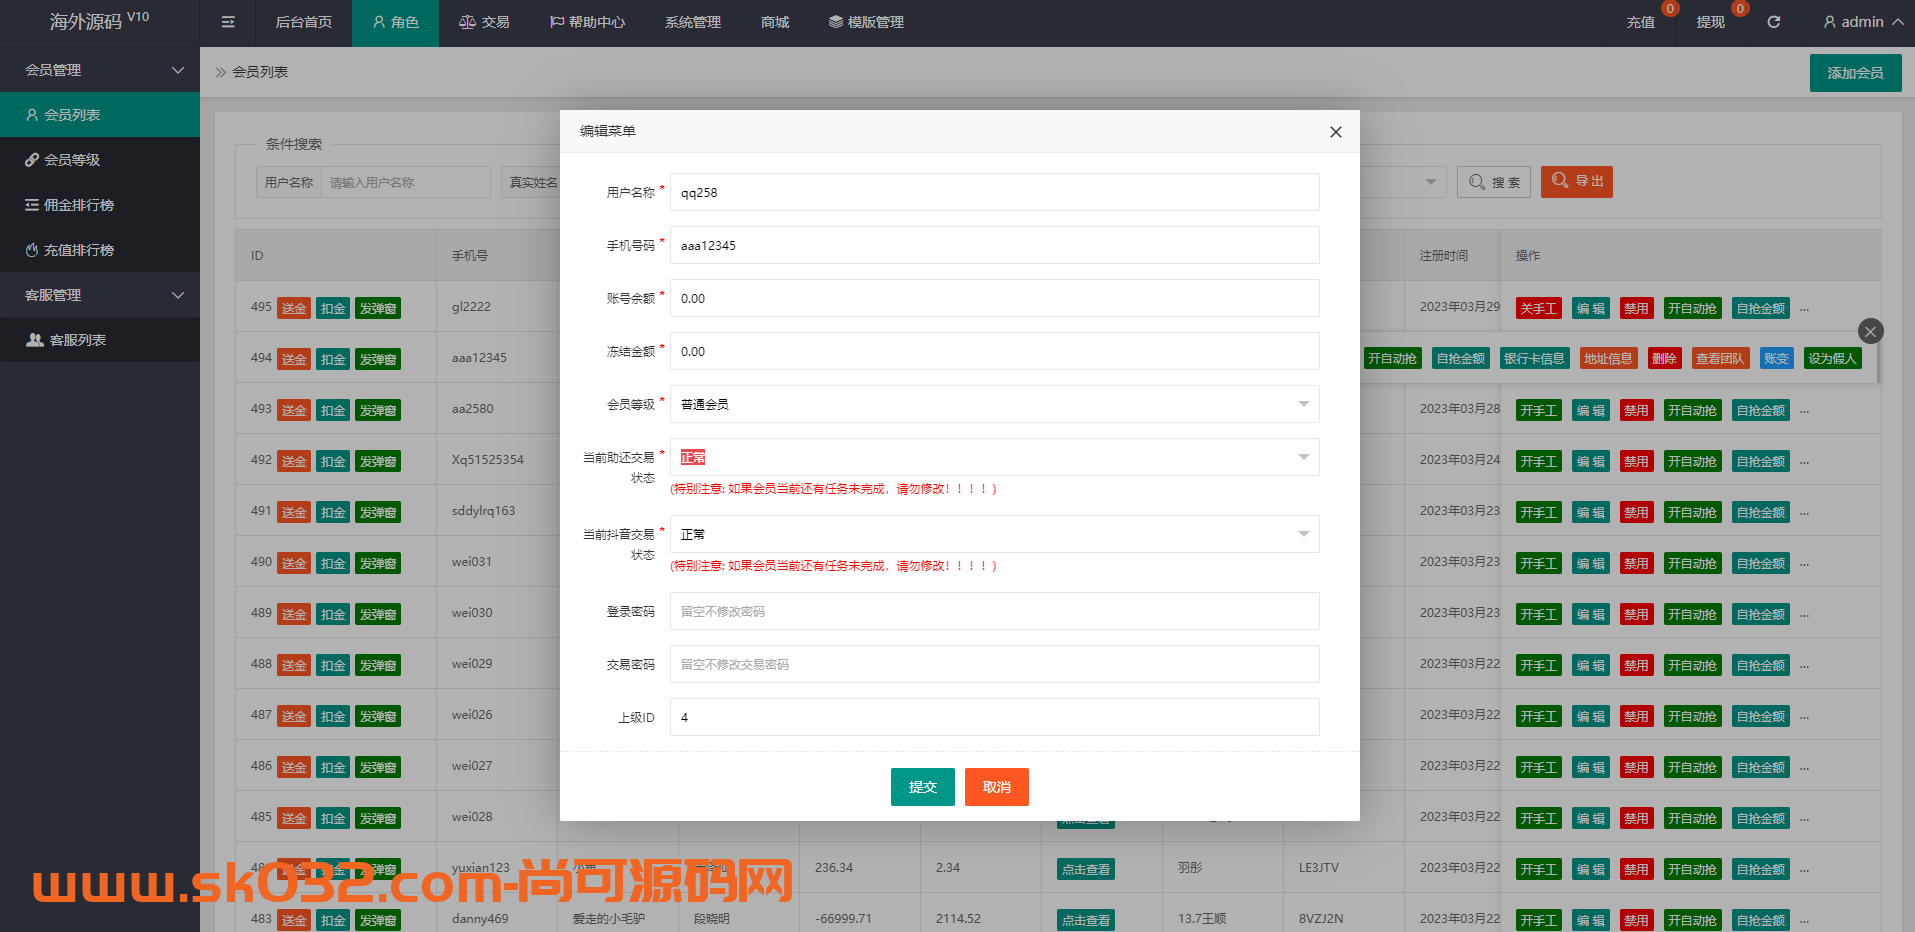Screen dimensions: 1915x932
Task: Click 地址信息 in expanded actions
Action: [x=1607, y=358]
